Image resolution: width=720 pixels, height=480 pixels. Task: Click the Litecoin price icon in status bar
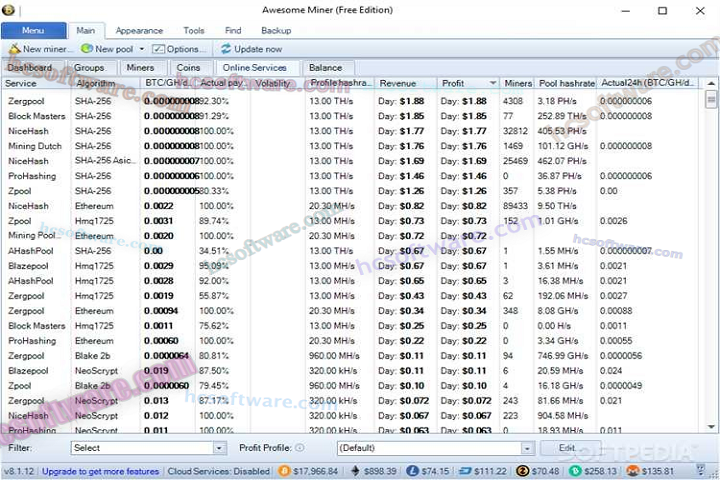point(412,471)
